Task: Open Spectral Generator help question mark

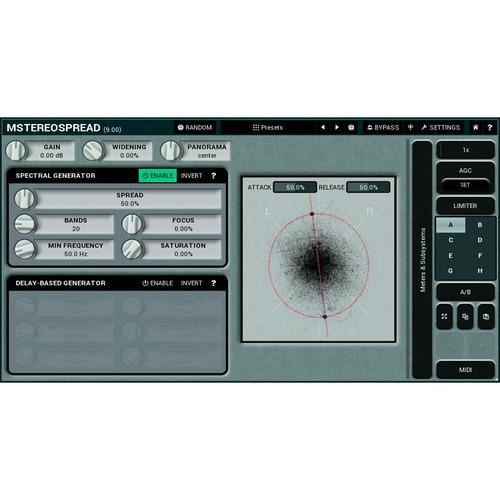Action: (213, 175)
